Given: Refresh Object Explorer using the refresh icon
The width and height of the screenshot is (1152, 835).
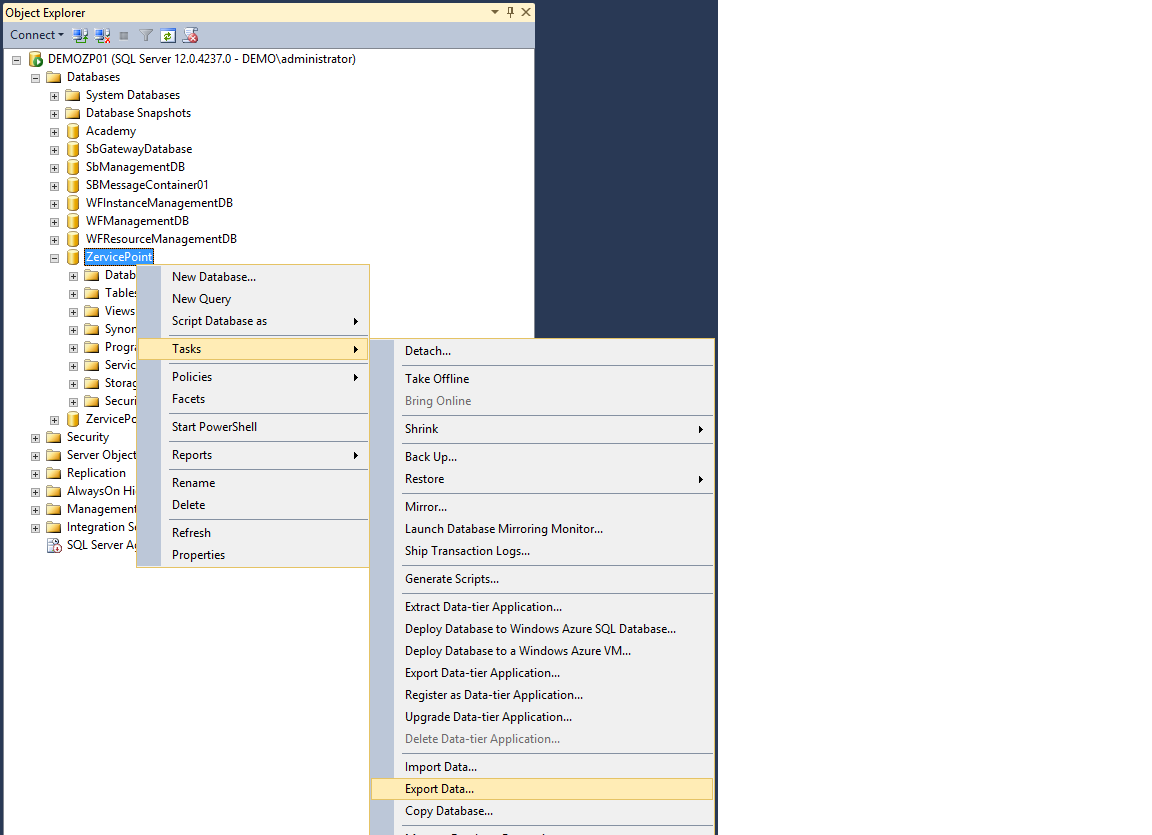Looking at the screenshot, I should coord(167,34).
